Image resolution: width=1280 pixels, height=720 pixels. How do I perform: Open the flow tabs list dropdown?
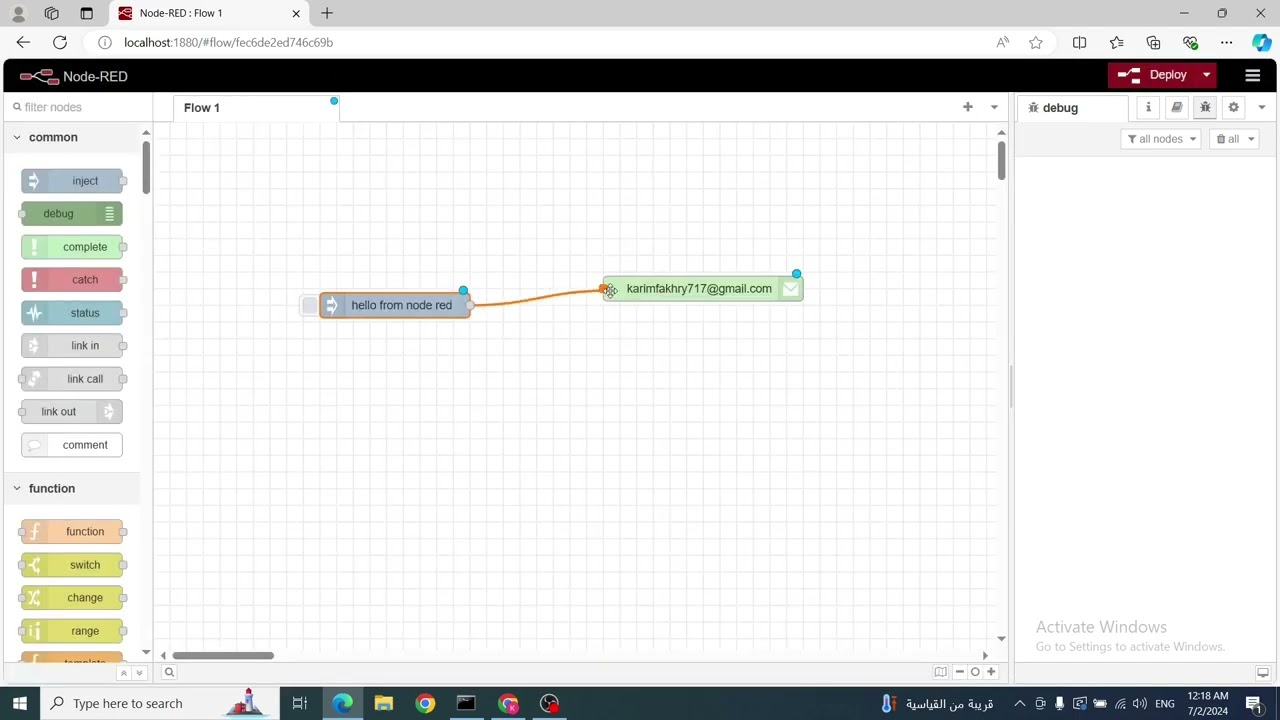click(993, 107)
